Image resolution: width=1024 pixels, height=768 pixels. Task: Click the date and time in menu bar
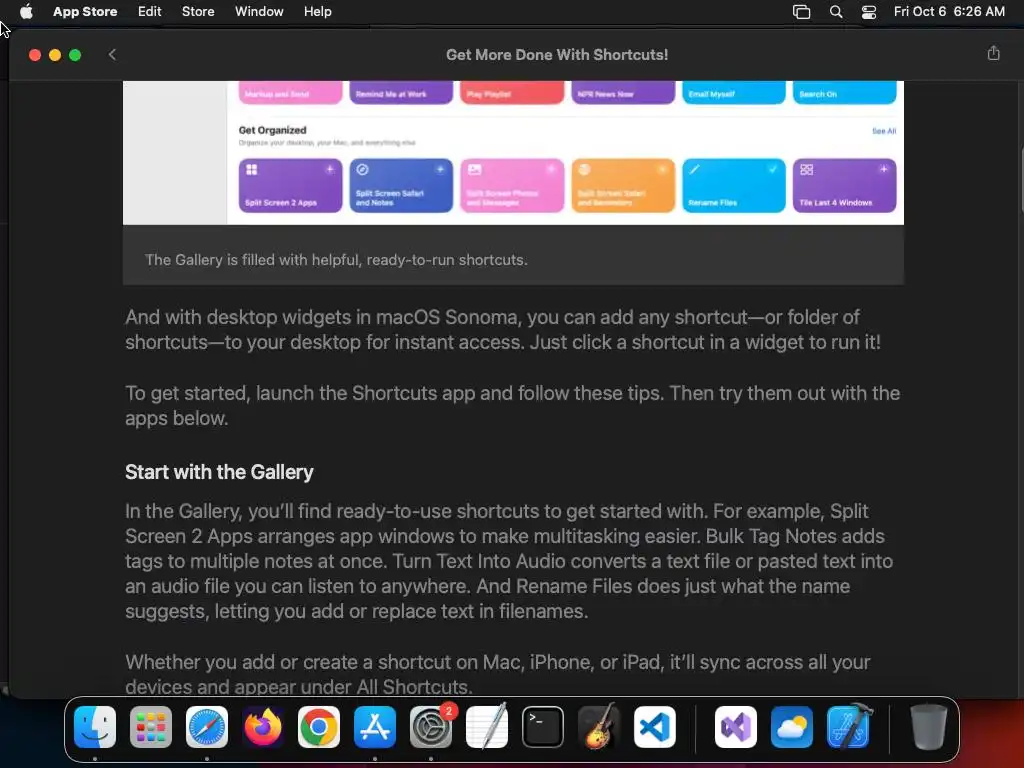[x=949, y=12]
